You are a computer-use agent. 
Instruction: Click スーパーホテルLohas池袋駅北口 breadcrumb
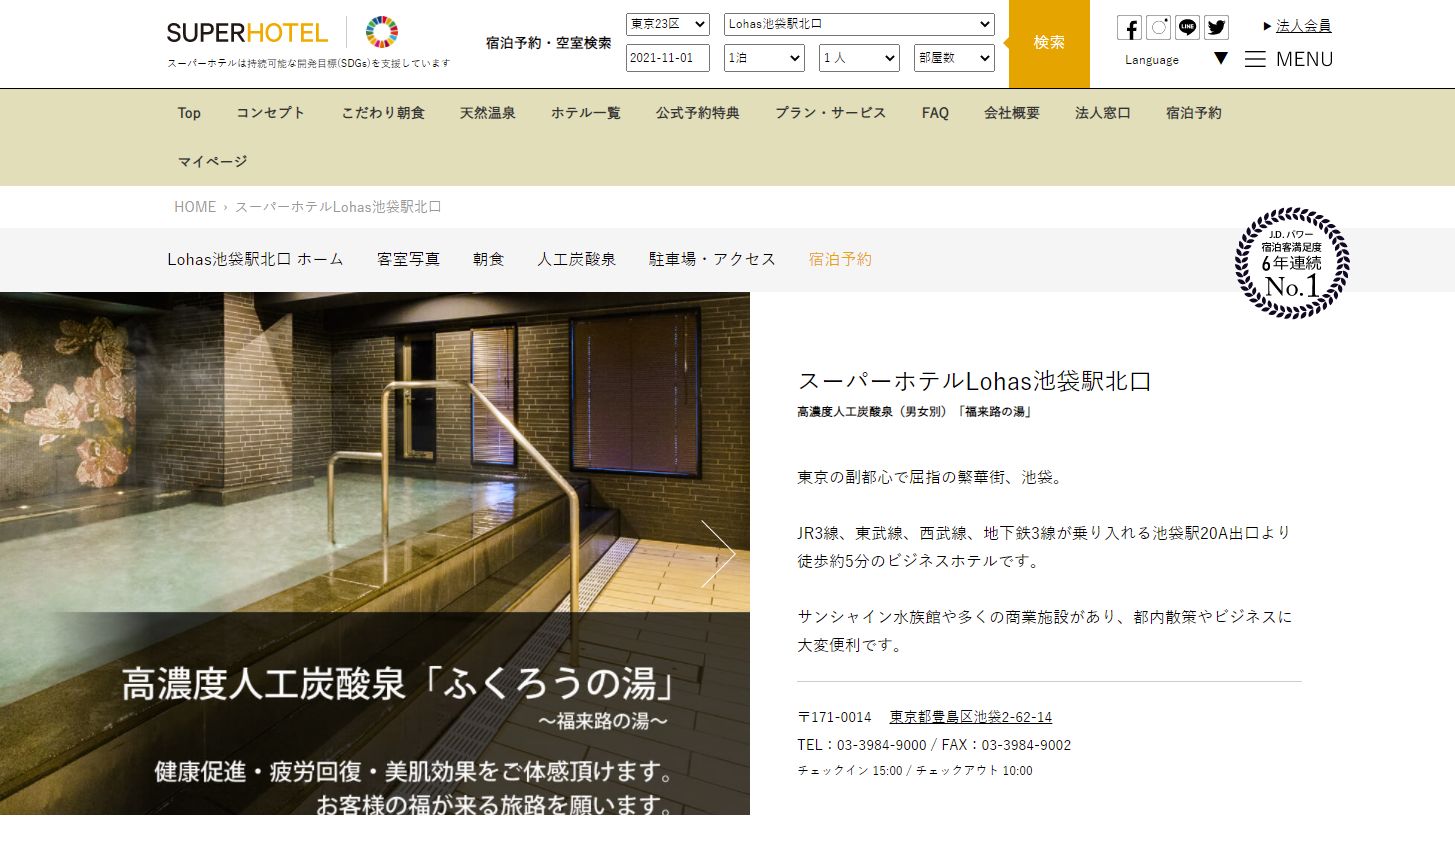[338, 207]
